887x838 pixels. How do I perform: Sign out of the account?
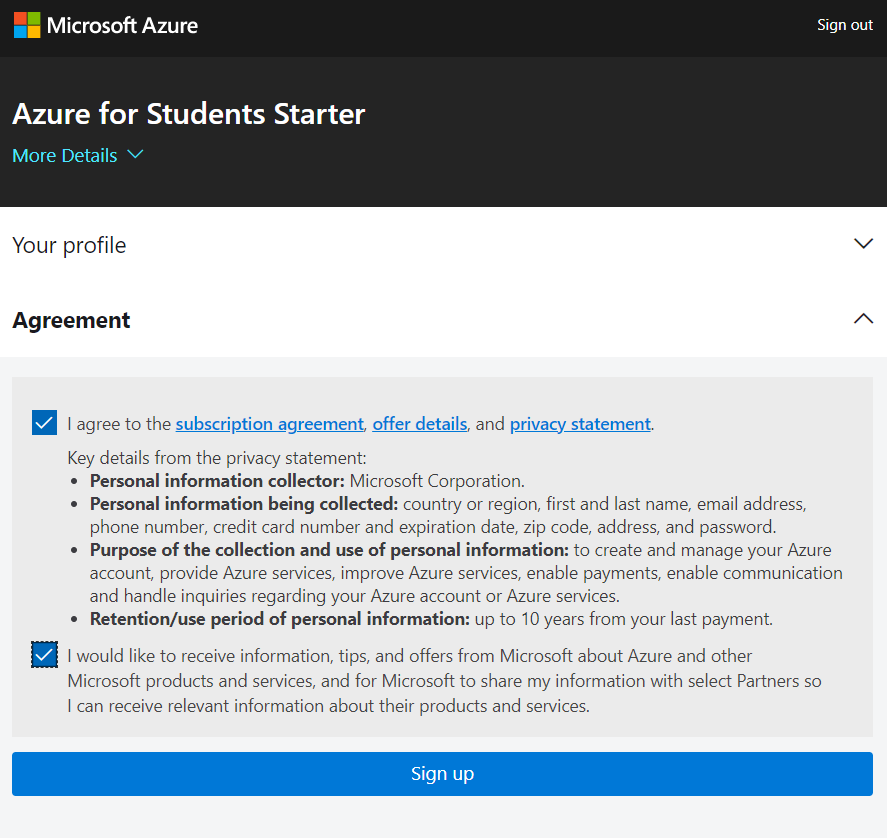[x=845, y=25]
